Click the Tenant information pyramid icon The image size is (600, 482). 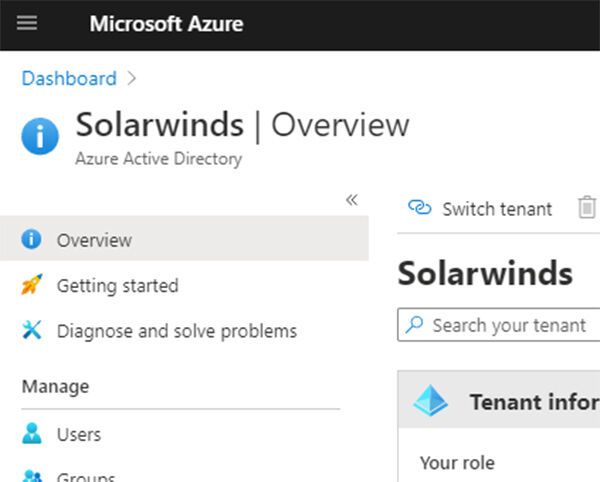[x=431, y=400]
